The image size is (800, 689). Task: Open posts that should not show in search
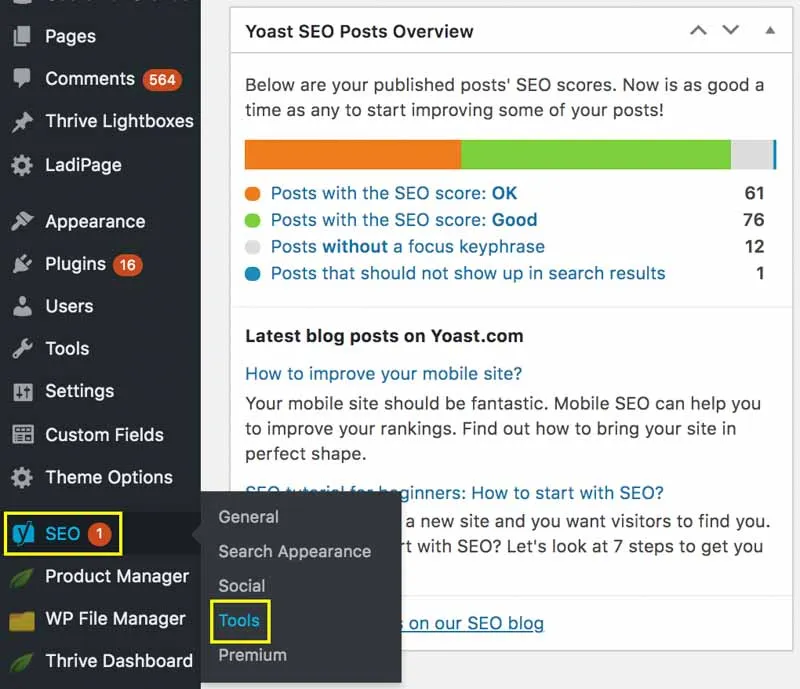tap(468, 274)
